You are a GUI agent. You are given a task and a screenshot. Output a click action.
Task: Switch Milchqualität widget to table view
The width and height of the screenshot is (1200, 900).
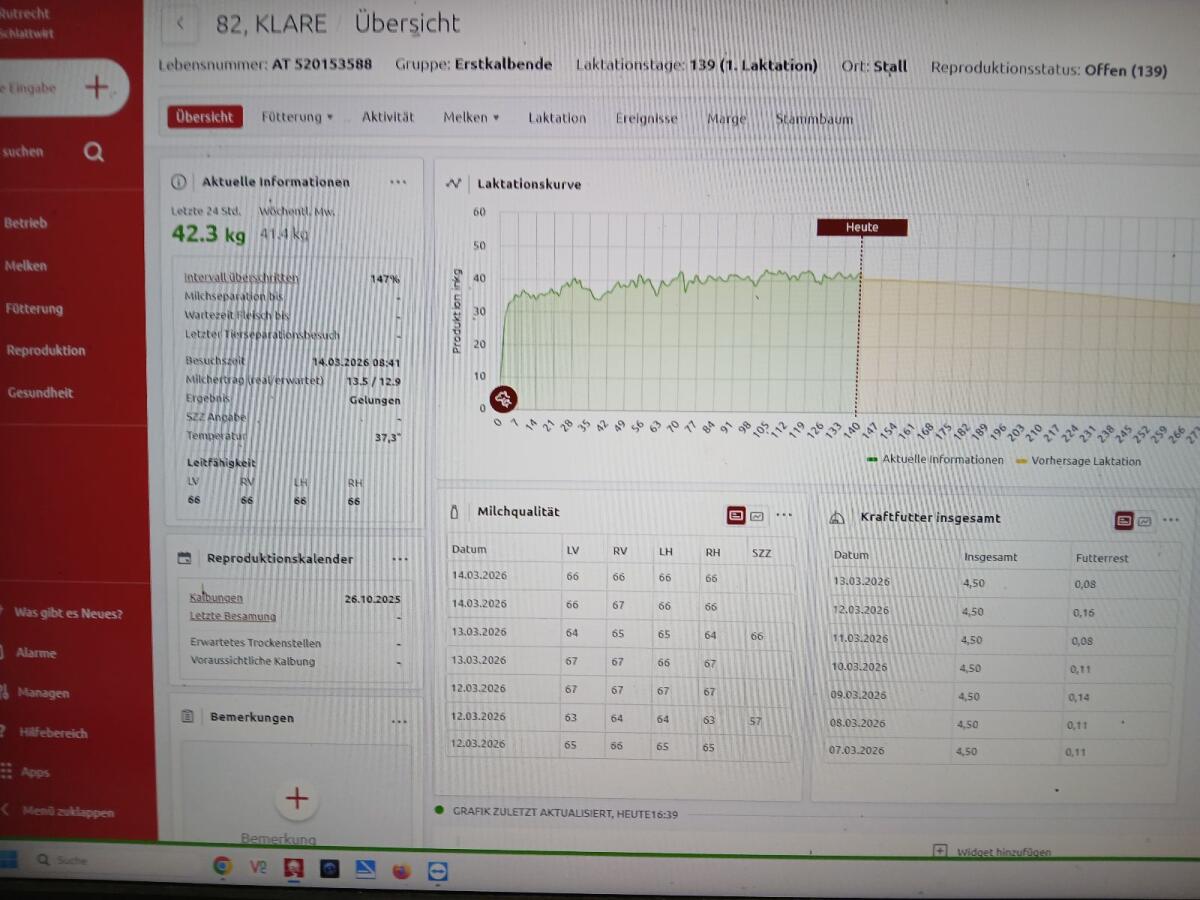pyautogui.click(x=736, y=515)
